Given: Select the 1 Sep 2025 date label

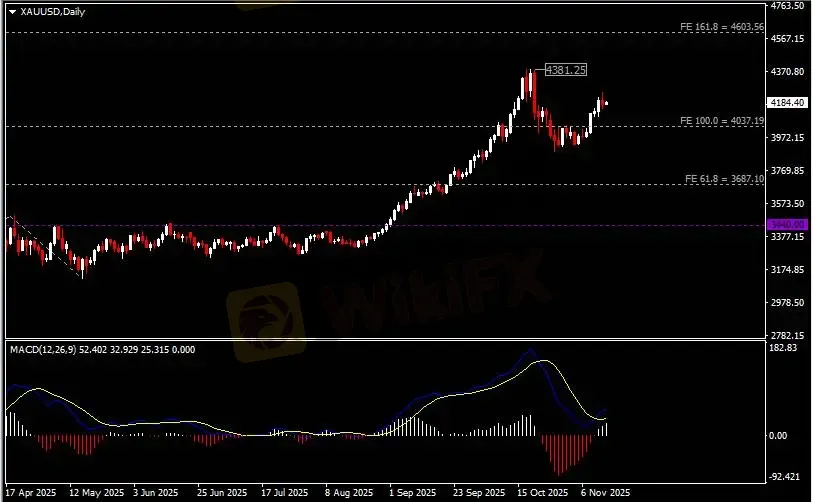Looking at the screenshot, I should [x=413, y=493].
